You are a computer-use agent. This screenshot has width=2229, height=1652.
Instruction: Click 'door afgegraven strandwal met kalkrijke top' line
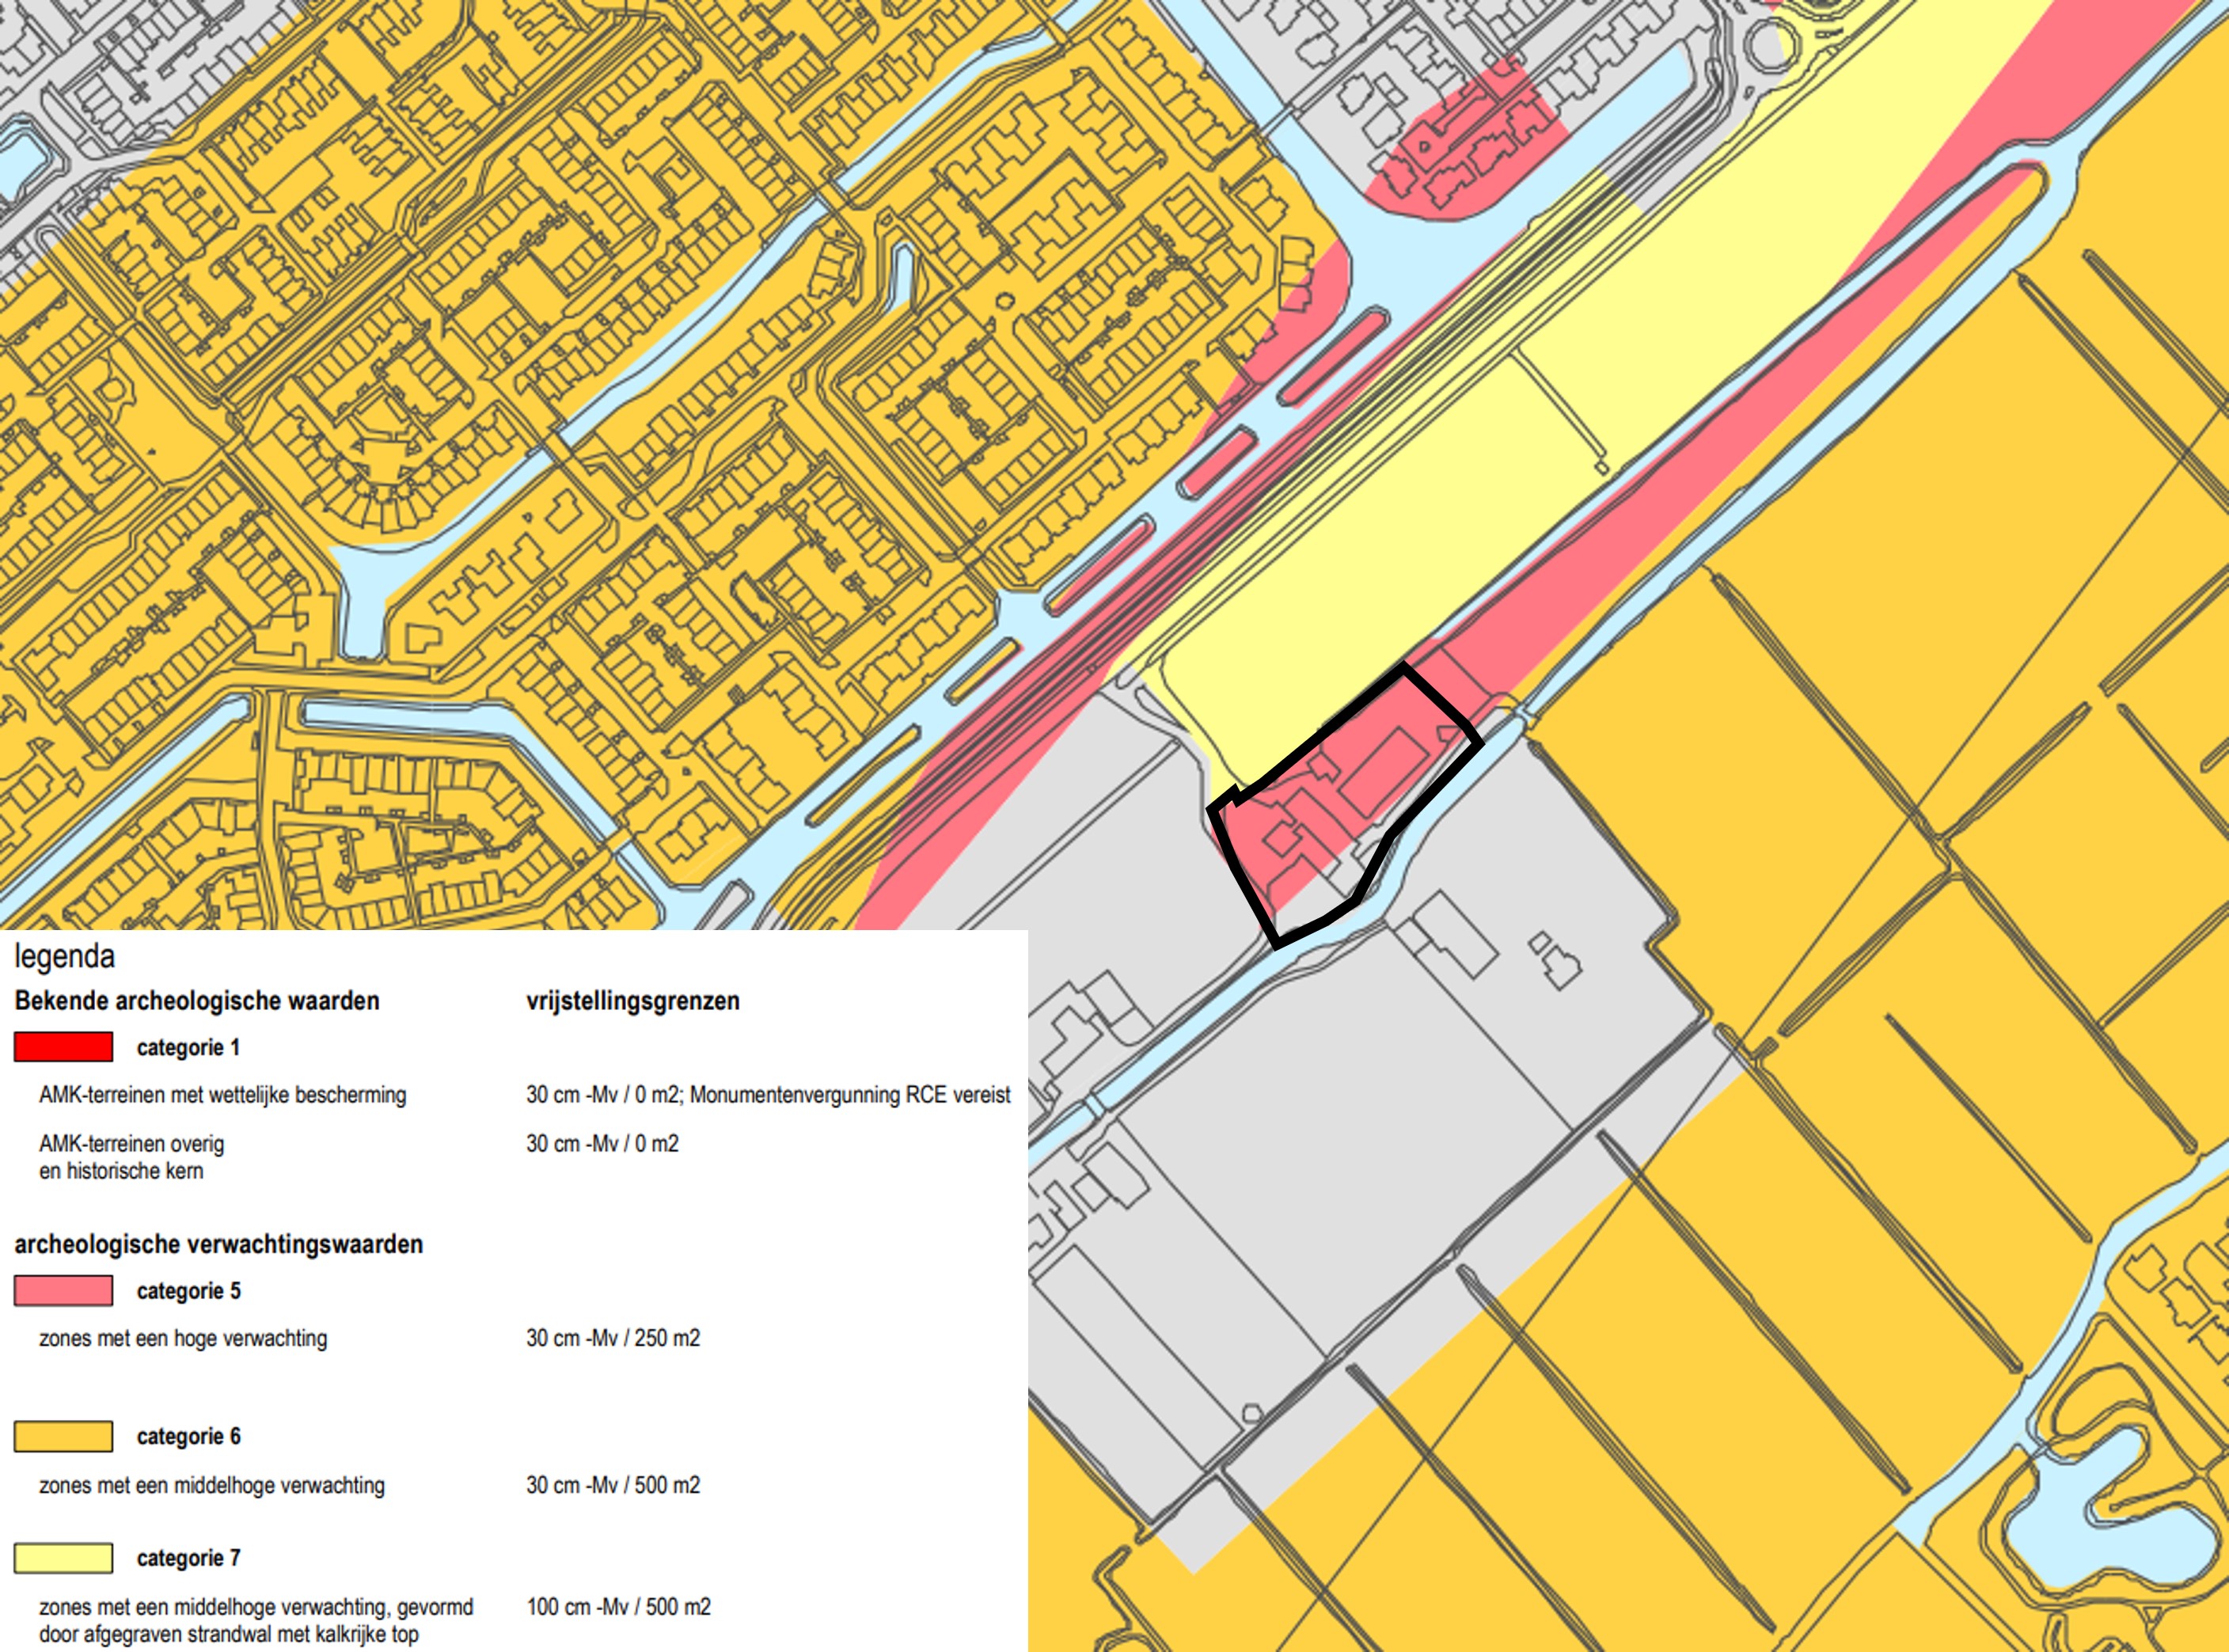pyautogui.click(x=229, y=1634)
